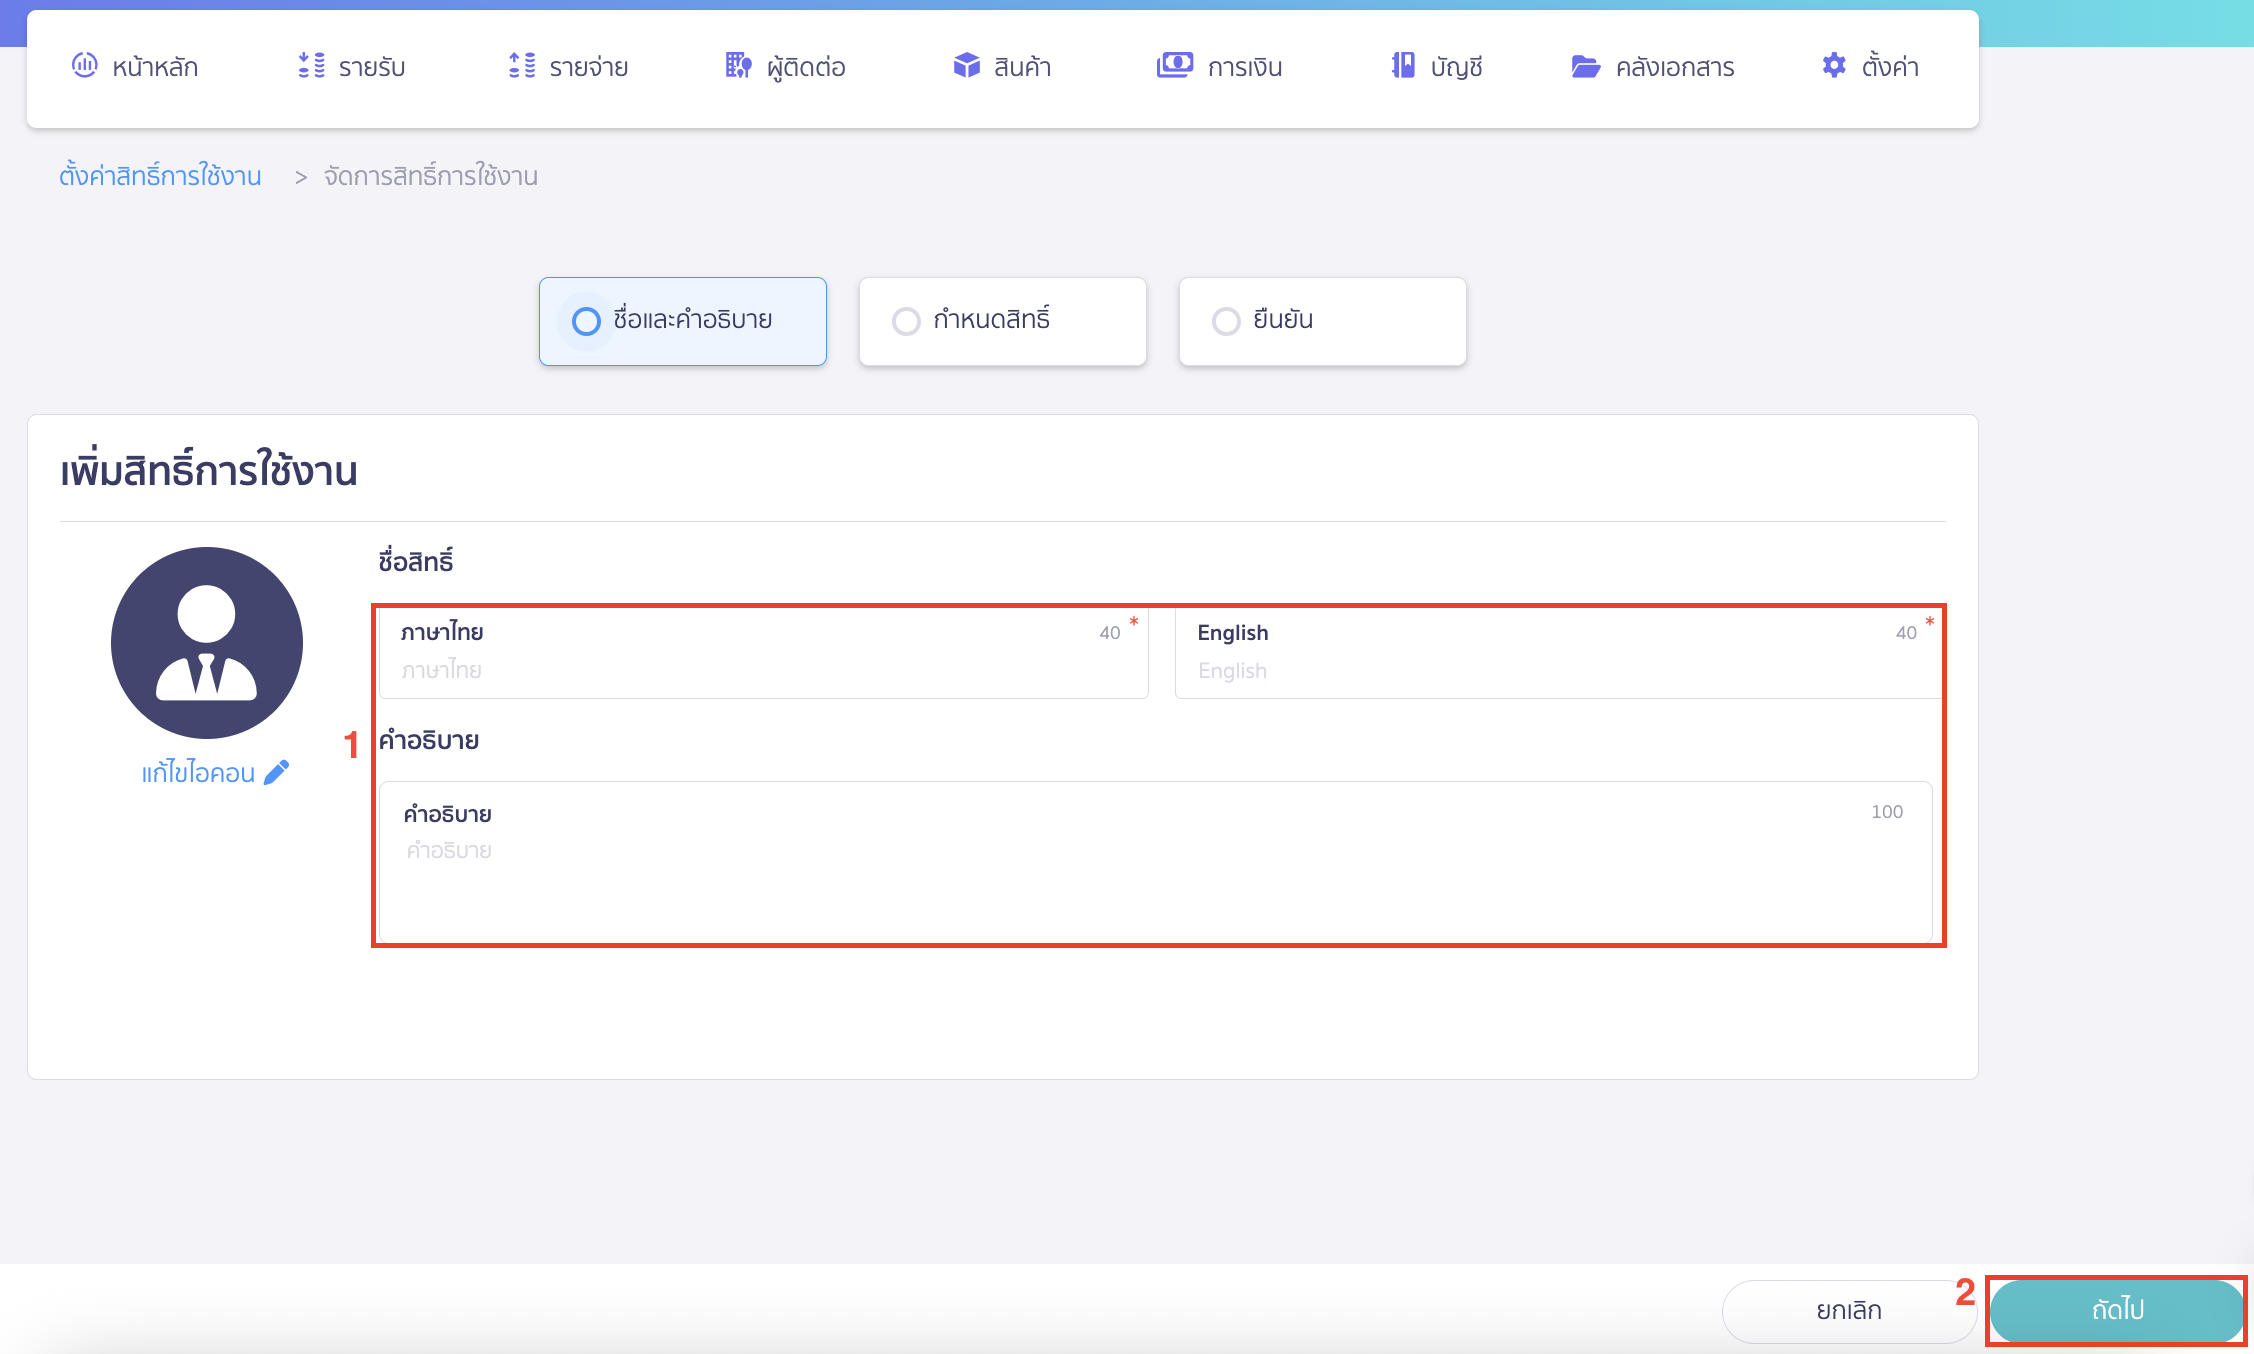Image resolution: width=2254 pixels, height=1354 pixels.
Task: Switch to the ยืนยัน step tab
Action: [1322, 321]
